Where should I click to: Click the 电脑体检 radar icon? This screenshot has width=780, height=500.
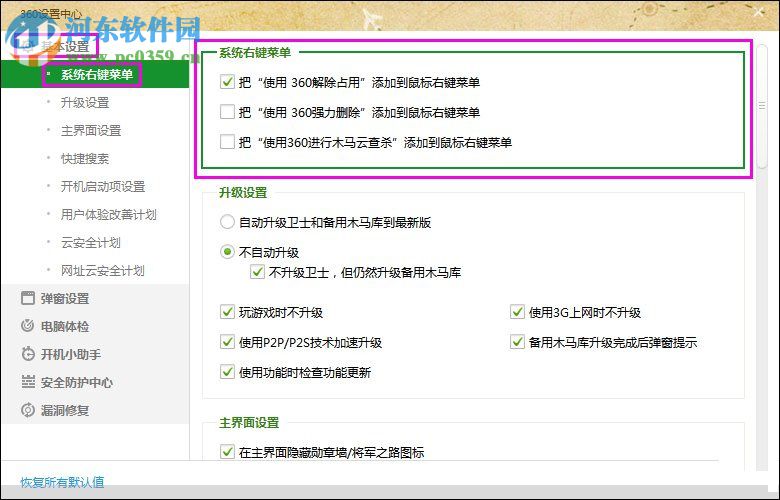pos(28,326)
